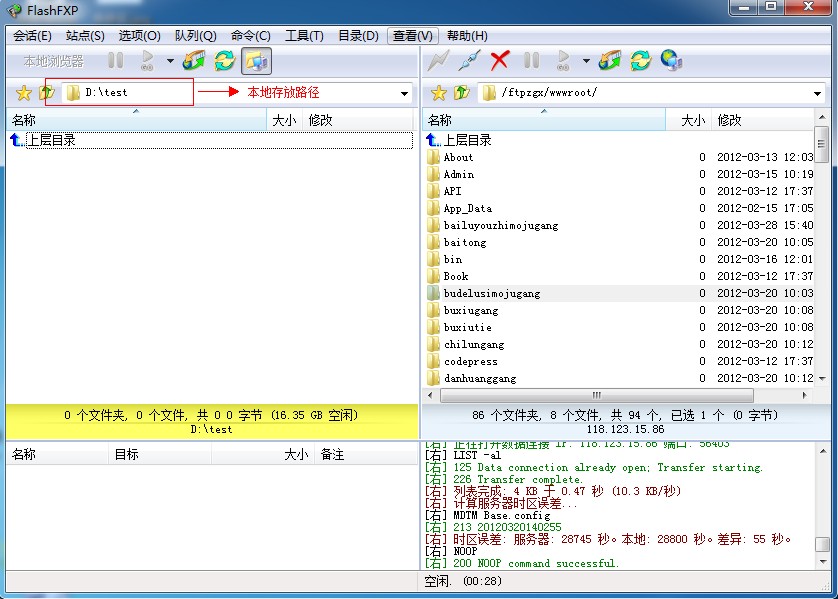Click the remote file list horizontal scrollbar
Image resolution: width=838 pixels, height=599 pixels.
(600, 394)
